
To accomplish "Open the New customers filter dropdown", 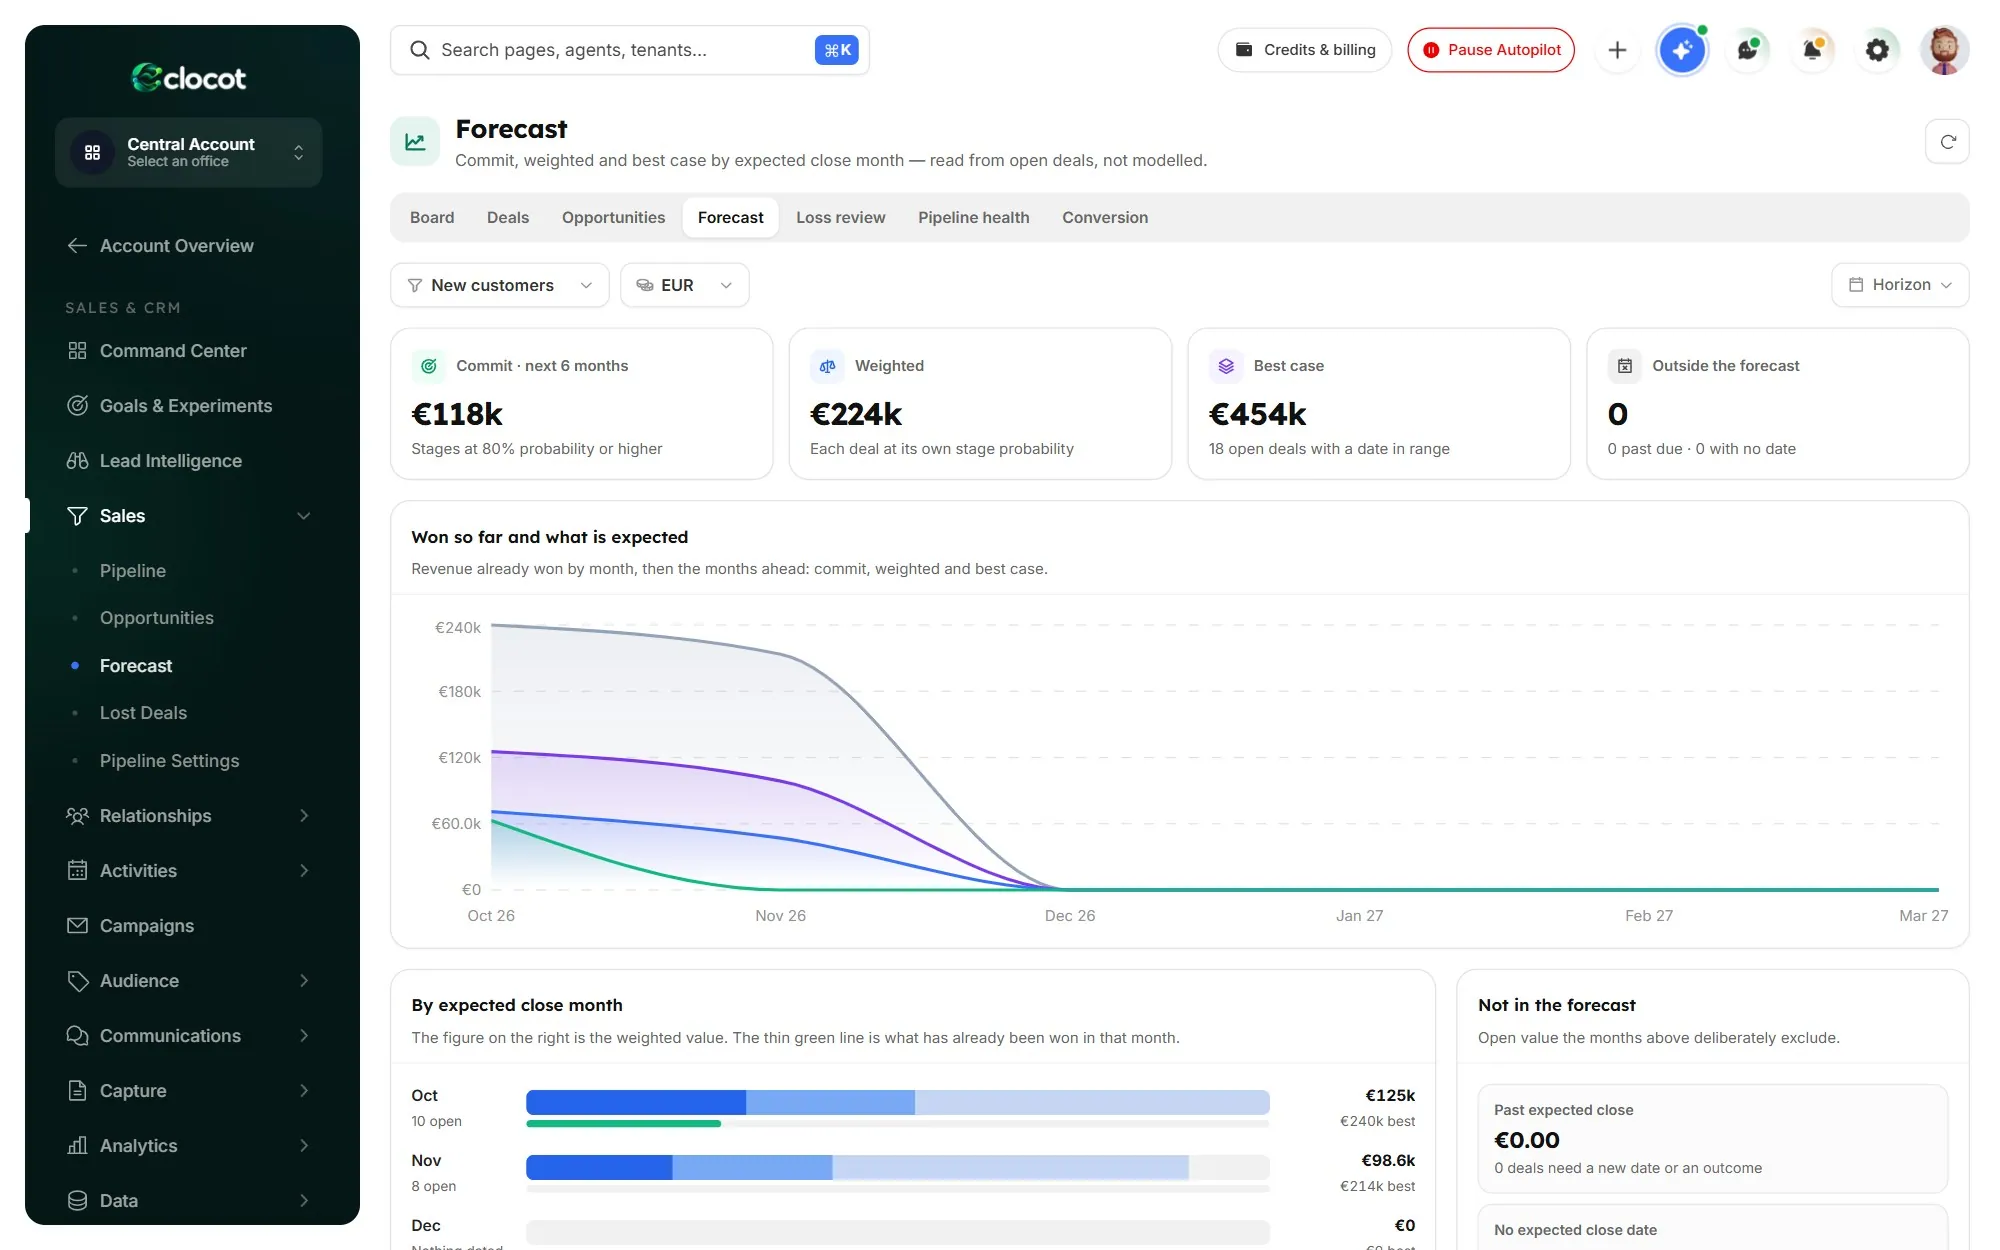I will click(x=499, y=285).
